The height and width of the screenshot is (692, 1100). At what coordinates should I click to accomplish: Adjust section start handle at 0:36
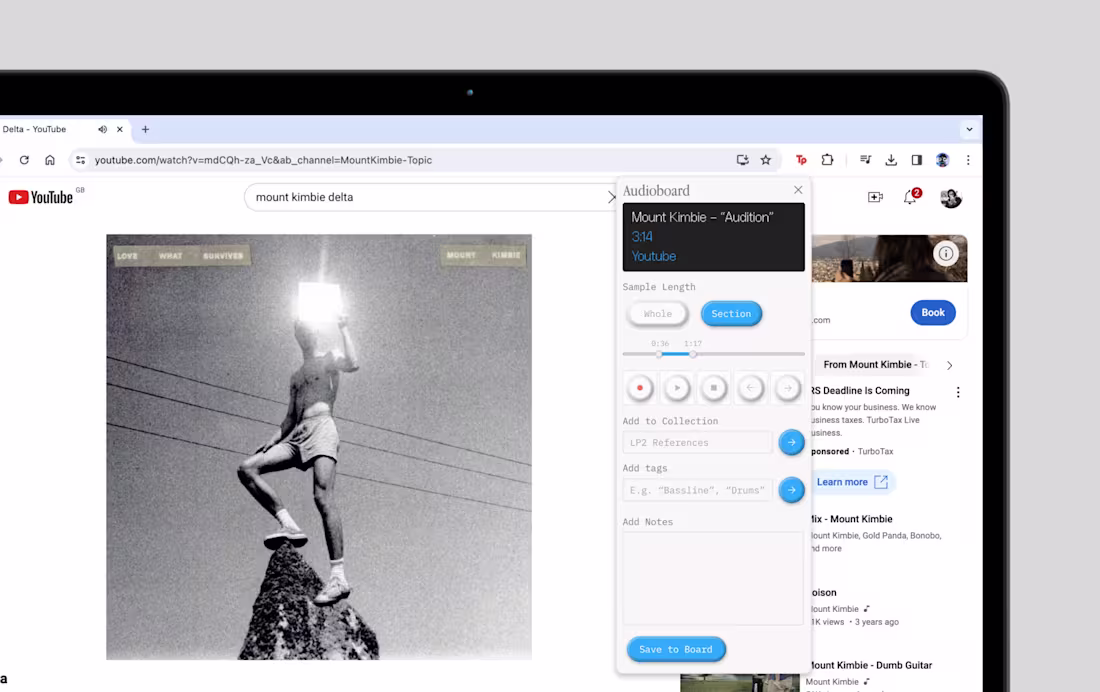click(659, 354)
